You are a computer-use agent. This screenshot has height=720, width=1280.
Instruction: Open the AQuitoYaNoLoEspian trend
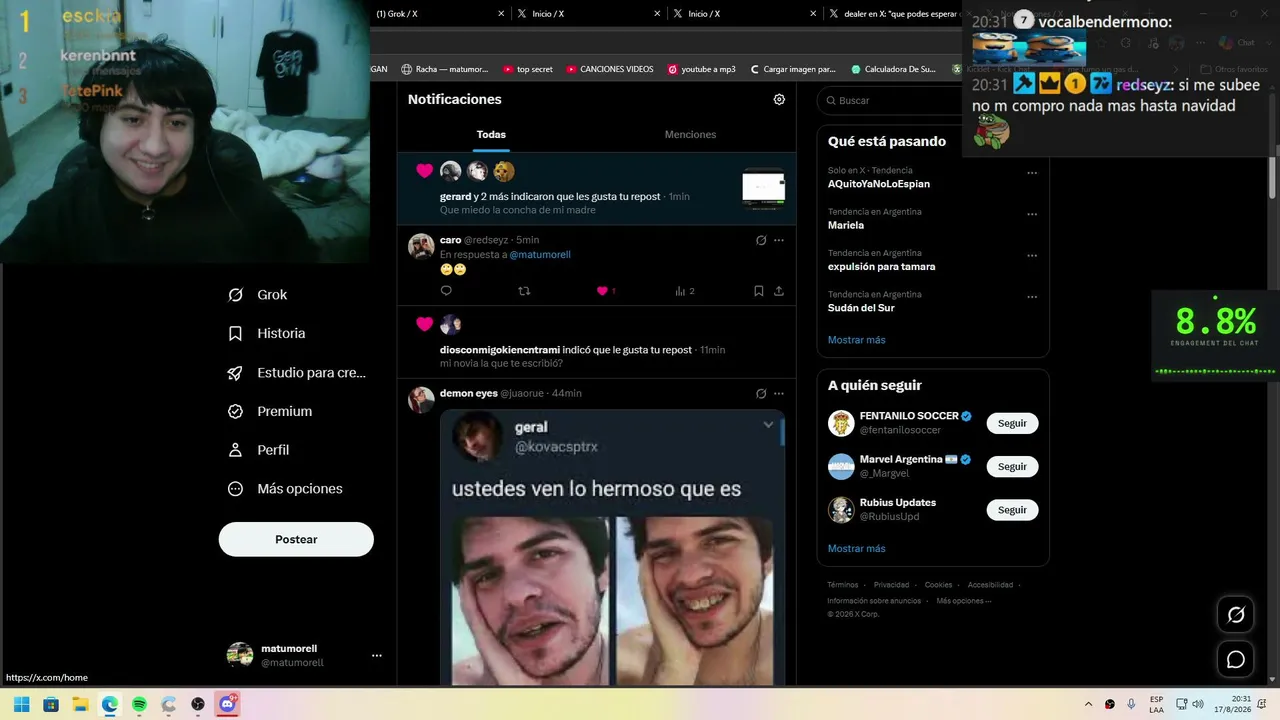pyautogui.click(x=879, y=184)
